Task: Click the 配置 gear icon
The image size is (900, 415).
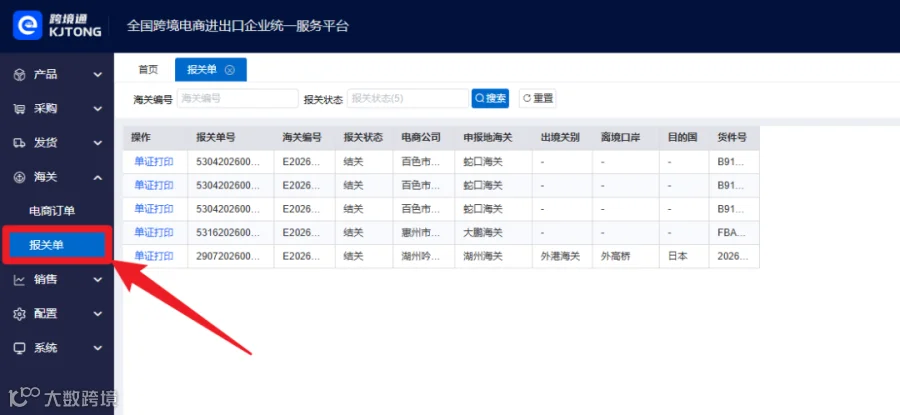Action: 20,314
